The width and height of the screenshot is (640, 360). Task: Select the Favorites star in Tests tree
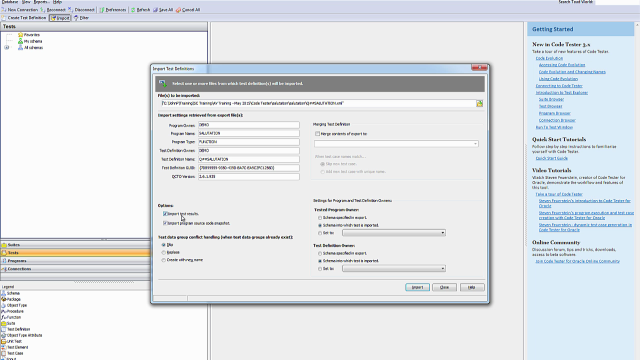pyautogui.click(x=20, y=35)
